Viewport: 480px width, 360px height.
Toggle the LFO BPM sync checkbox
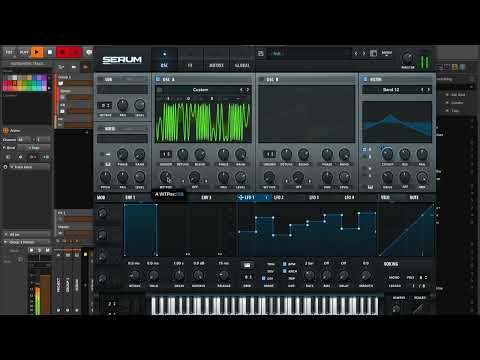pyautogui.click(x=285, y=264)
